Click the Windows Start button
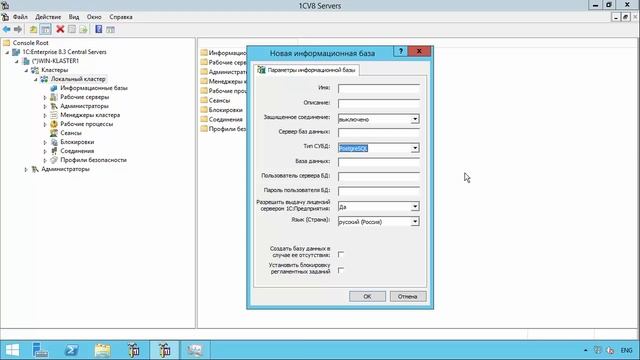This screenshot has width=640, height=360. click(x=12, y=350)
